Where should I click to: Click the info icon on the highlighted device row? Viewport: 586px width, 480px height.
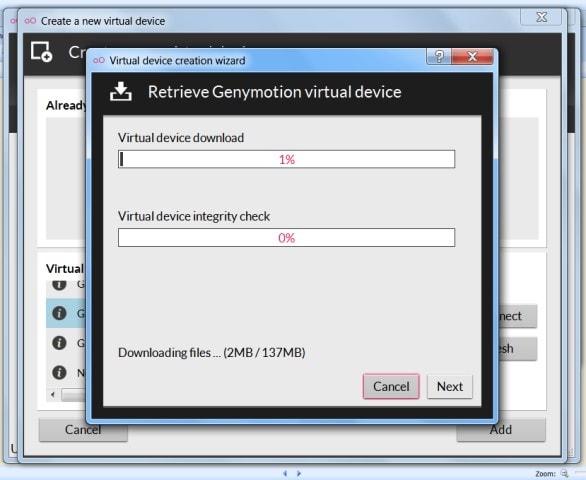click(59, 313)
